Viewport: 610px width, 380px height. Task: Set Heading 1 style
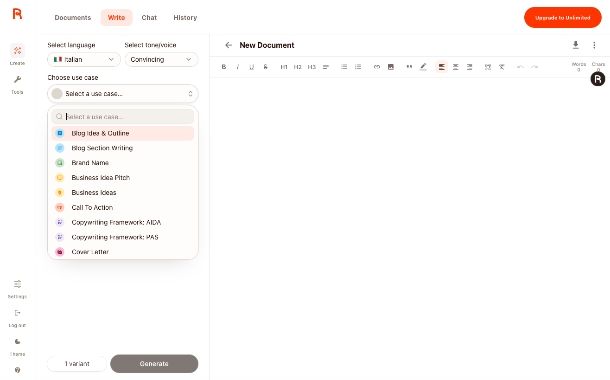(284, 67)
